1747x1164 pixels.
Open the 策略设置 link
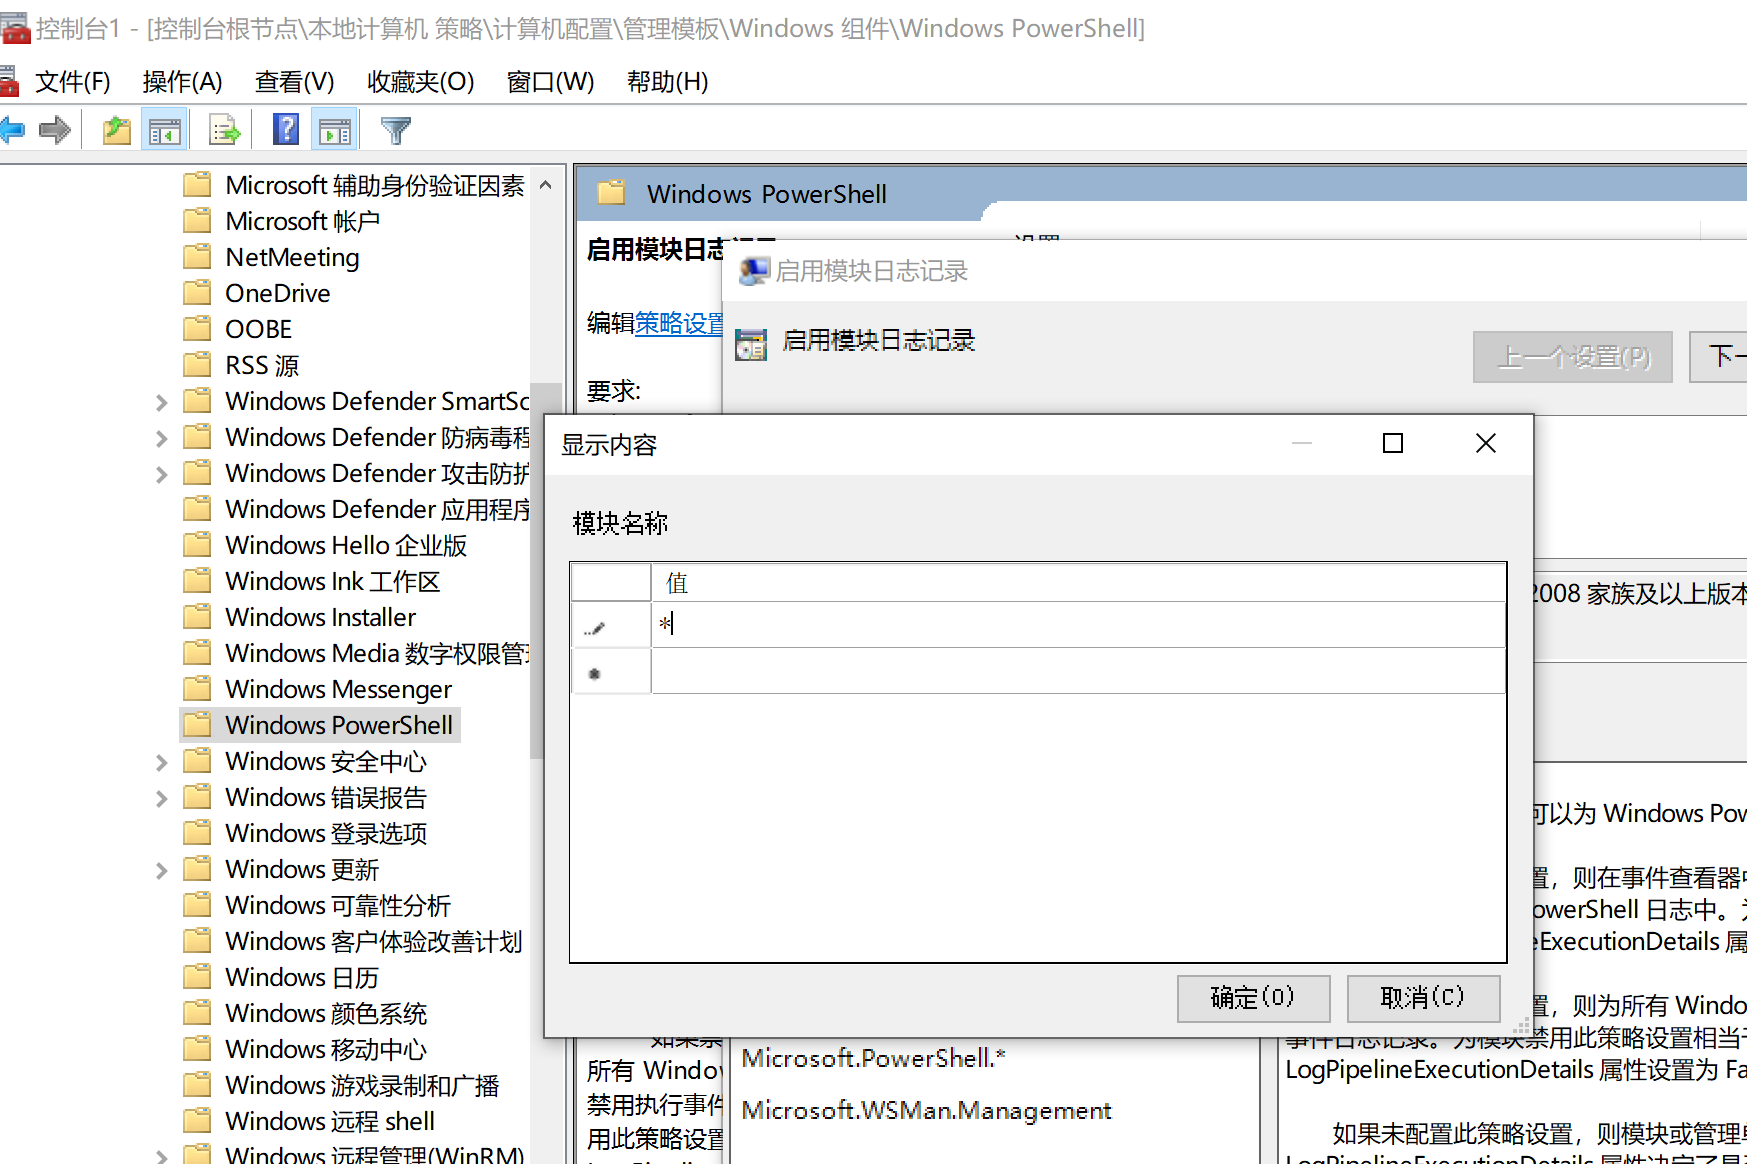point(680,323)
